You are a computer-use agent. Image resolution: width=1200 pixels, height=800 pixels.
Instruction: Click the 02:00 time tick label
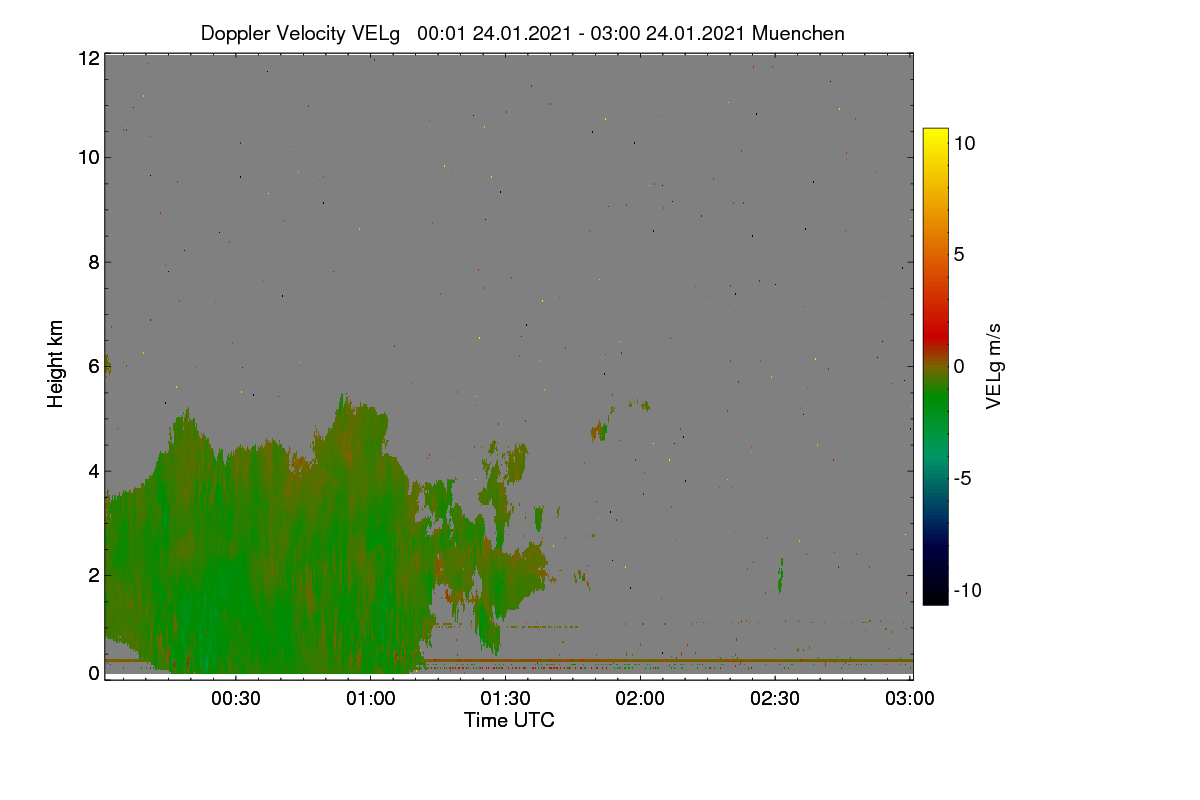[x=640, y=699]
